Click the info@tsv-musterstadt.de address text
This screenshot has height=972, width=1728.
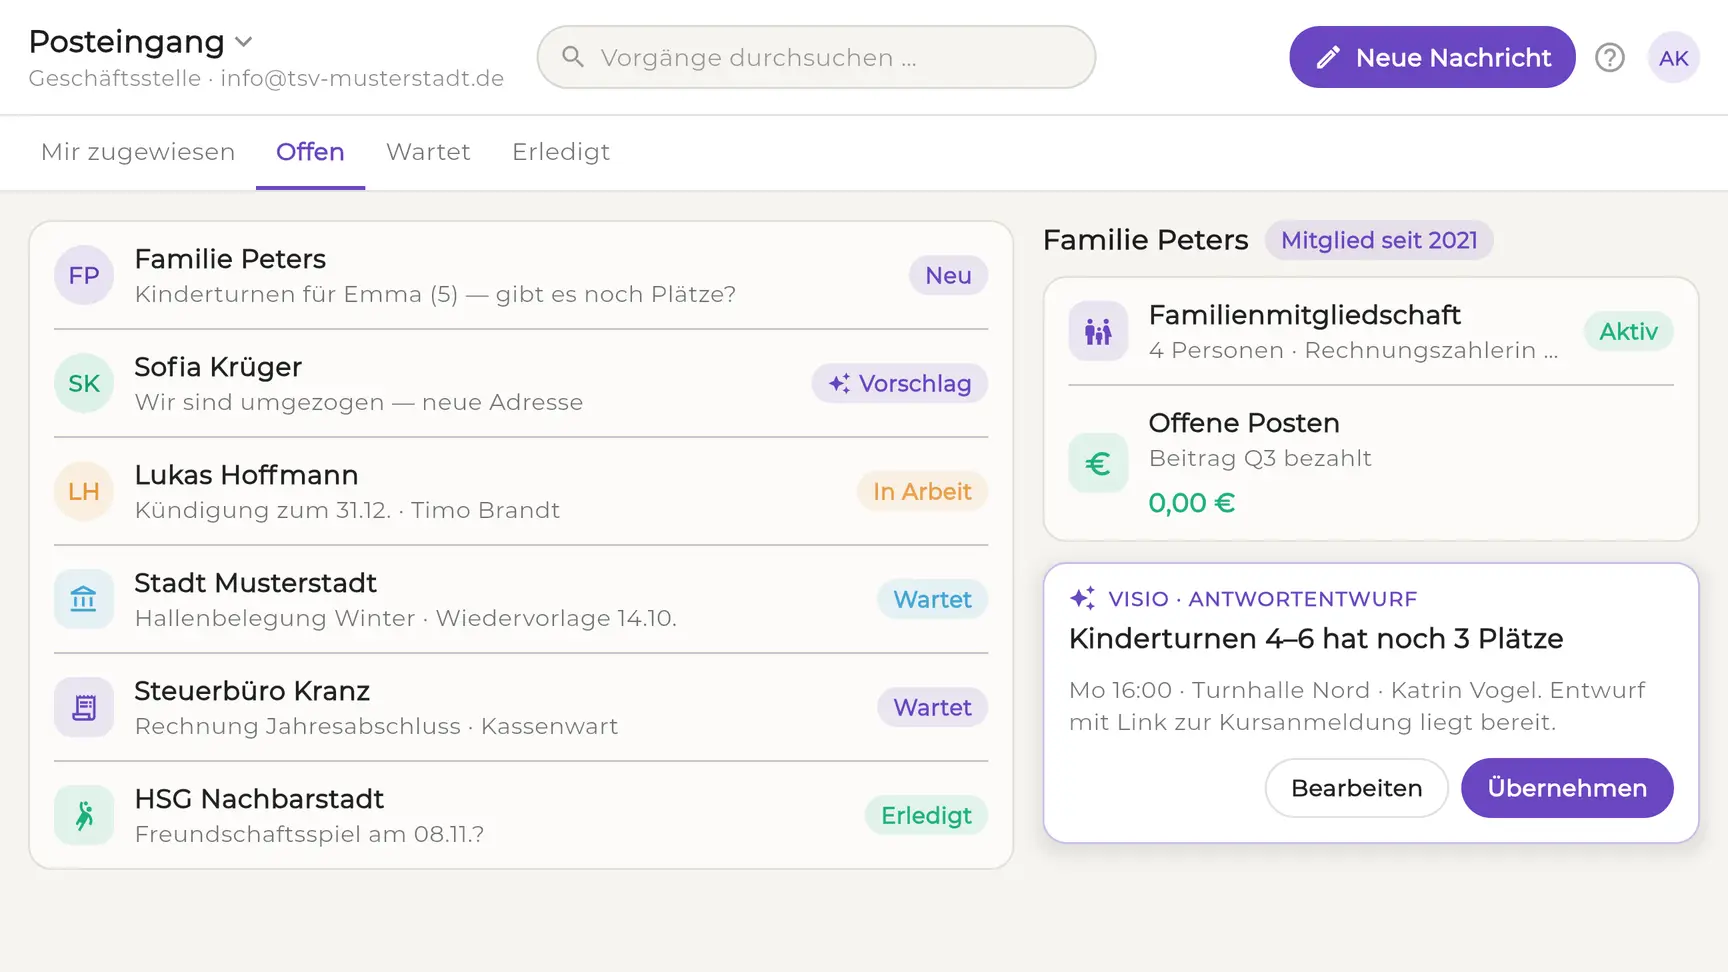click(x=362, y=78)
